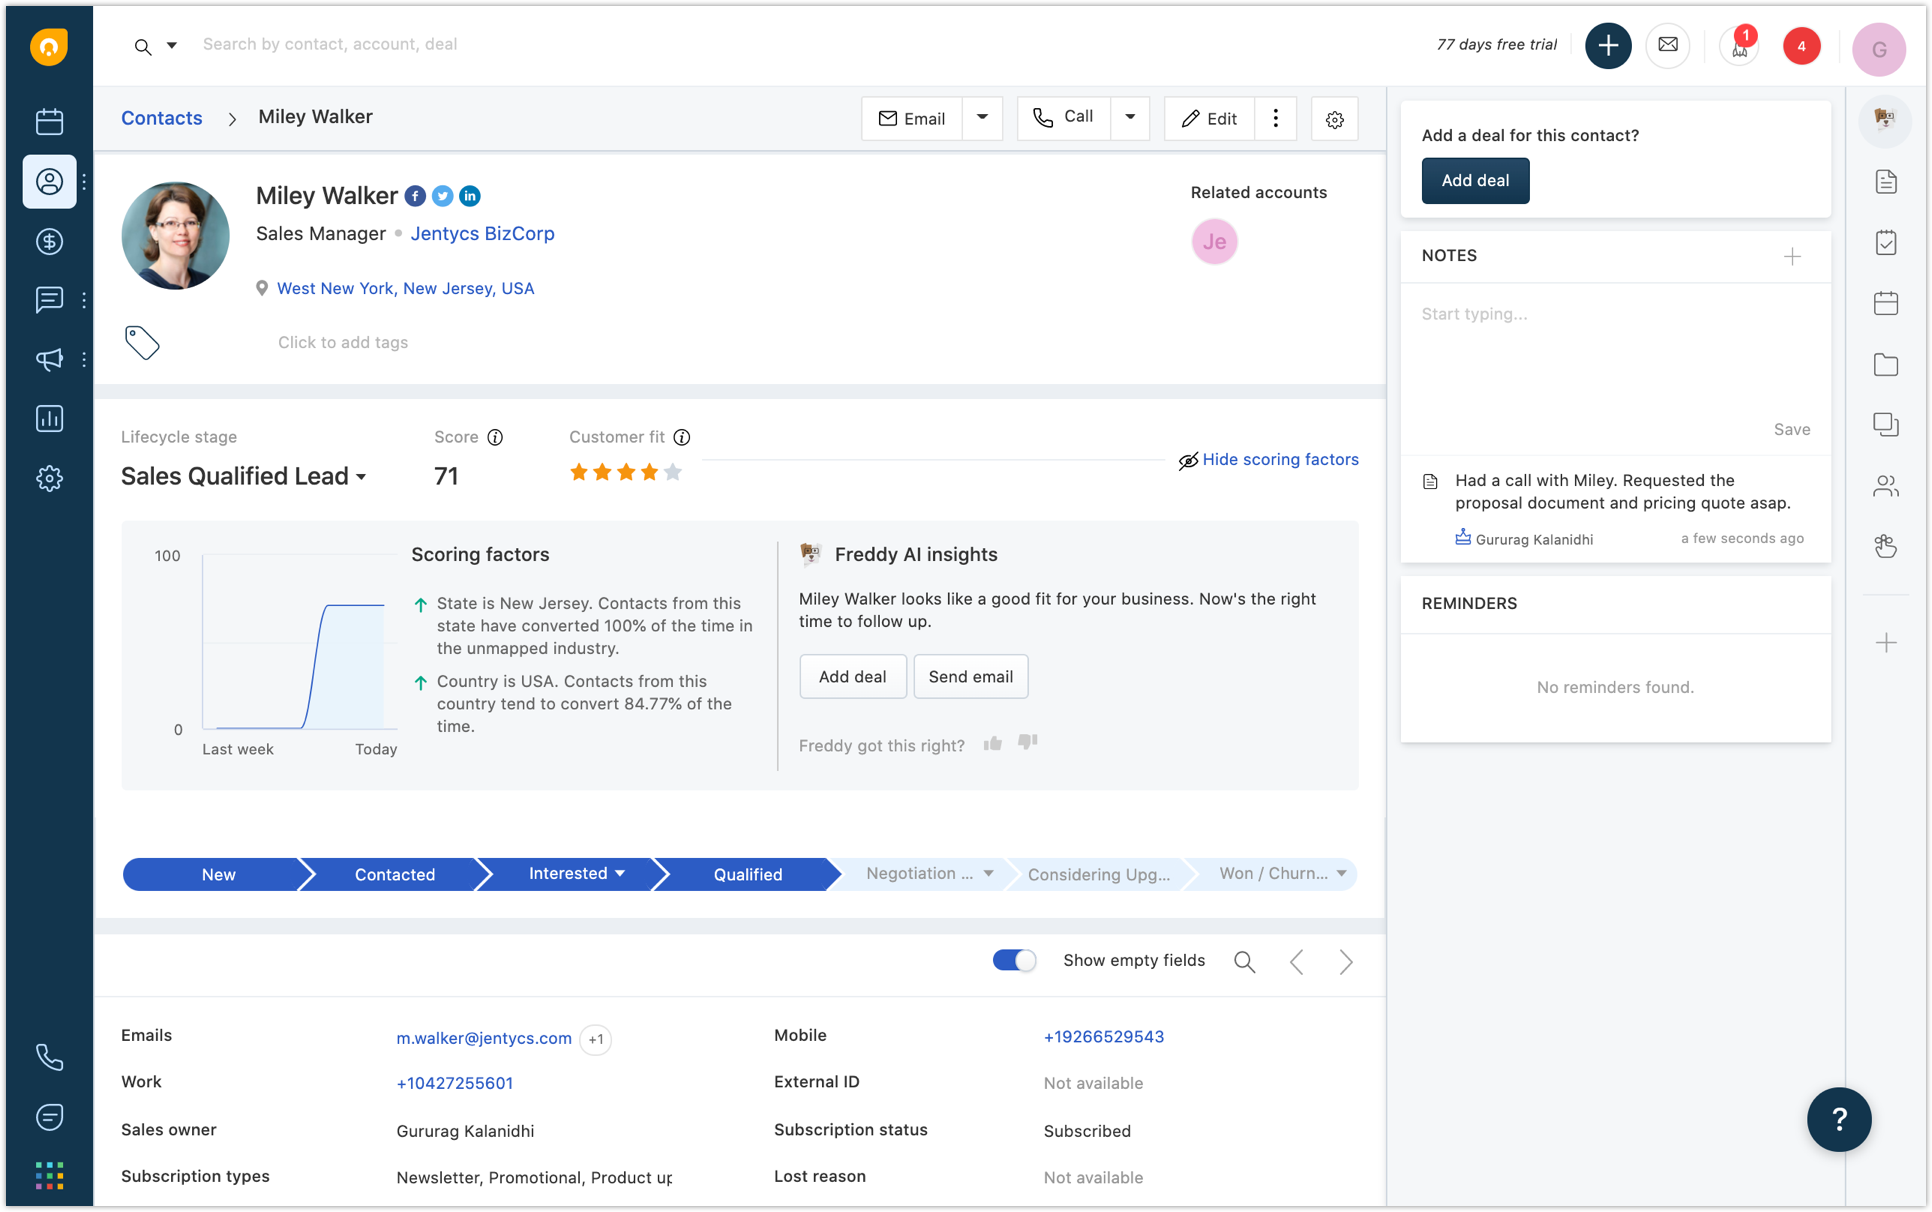Toggle Show empty fields switch
The image size is (1932, 1212).
coord(1014,960)
